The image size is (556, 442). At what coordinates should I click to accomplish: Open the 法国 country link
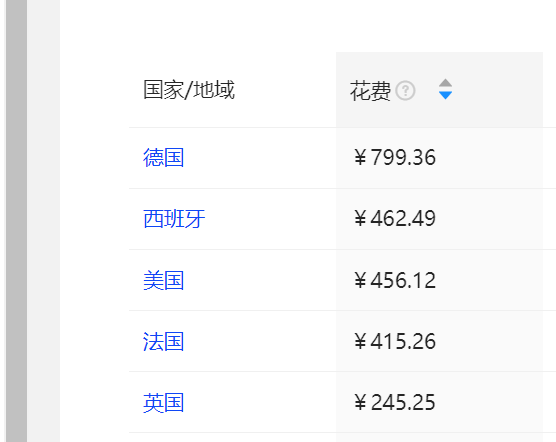pos(163,341)
